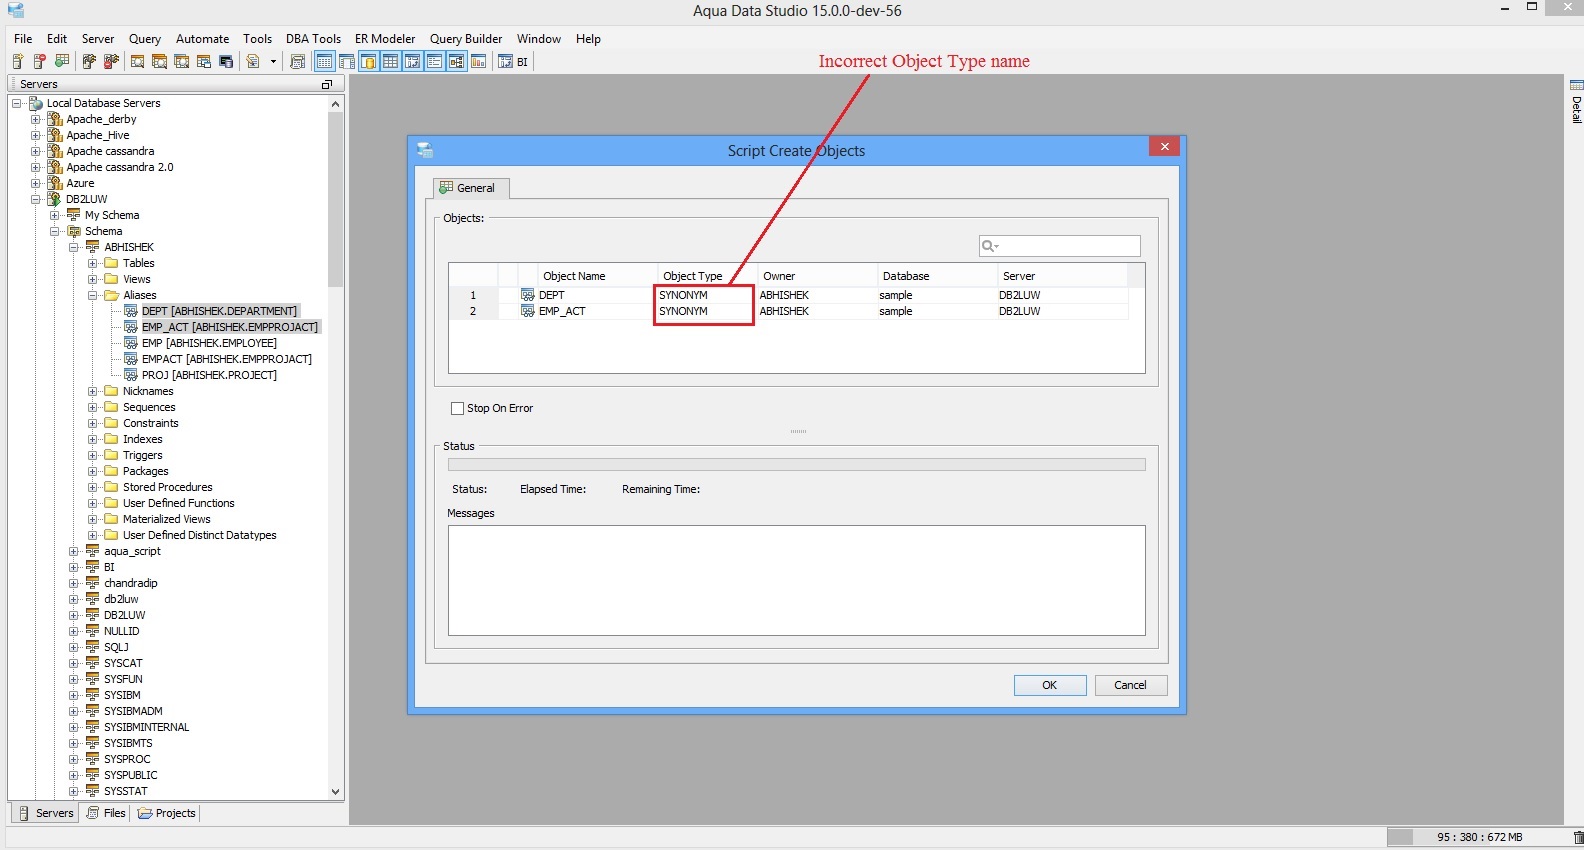Expand the SYSCAT schema node
Image resolution: width=1589 pixels, height=850 pixels.
click(x=74, y=663)
